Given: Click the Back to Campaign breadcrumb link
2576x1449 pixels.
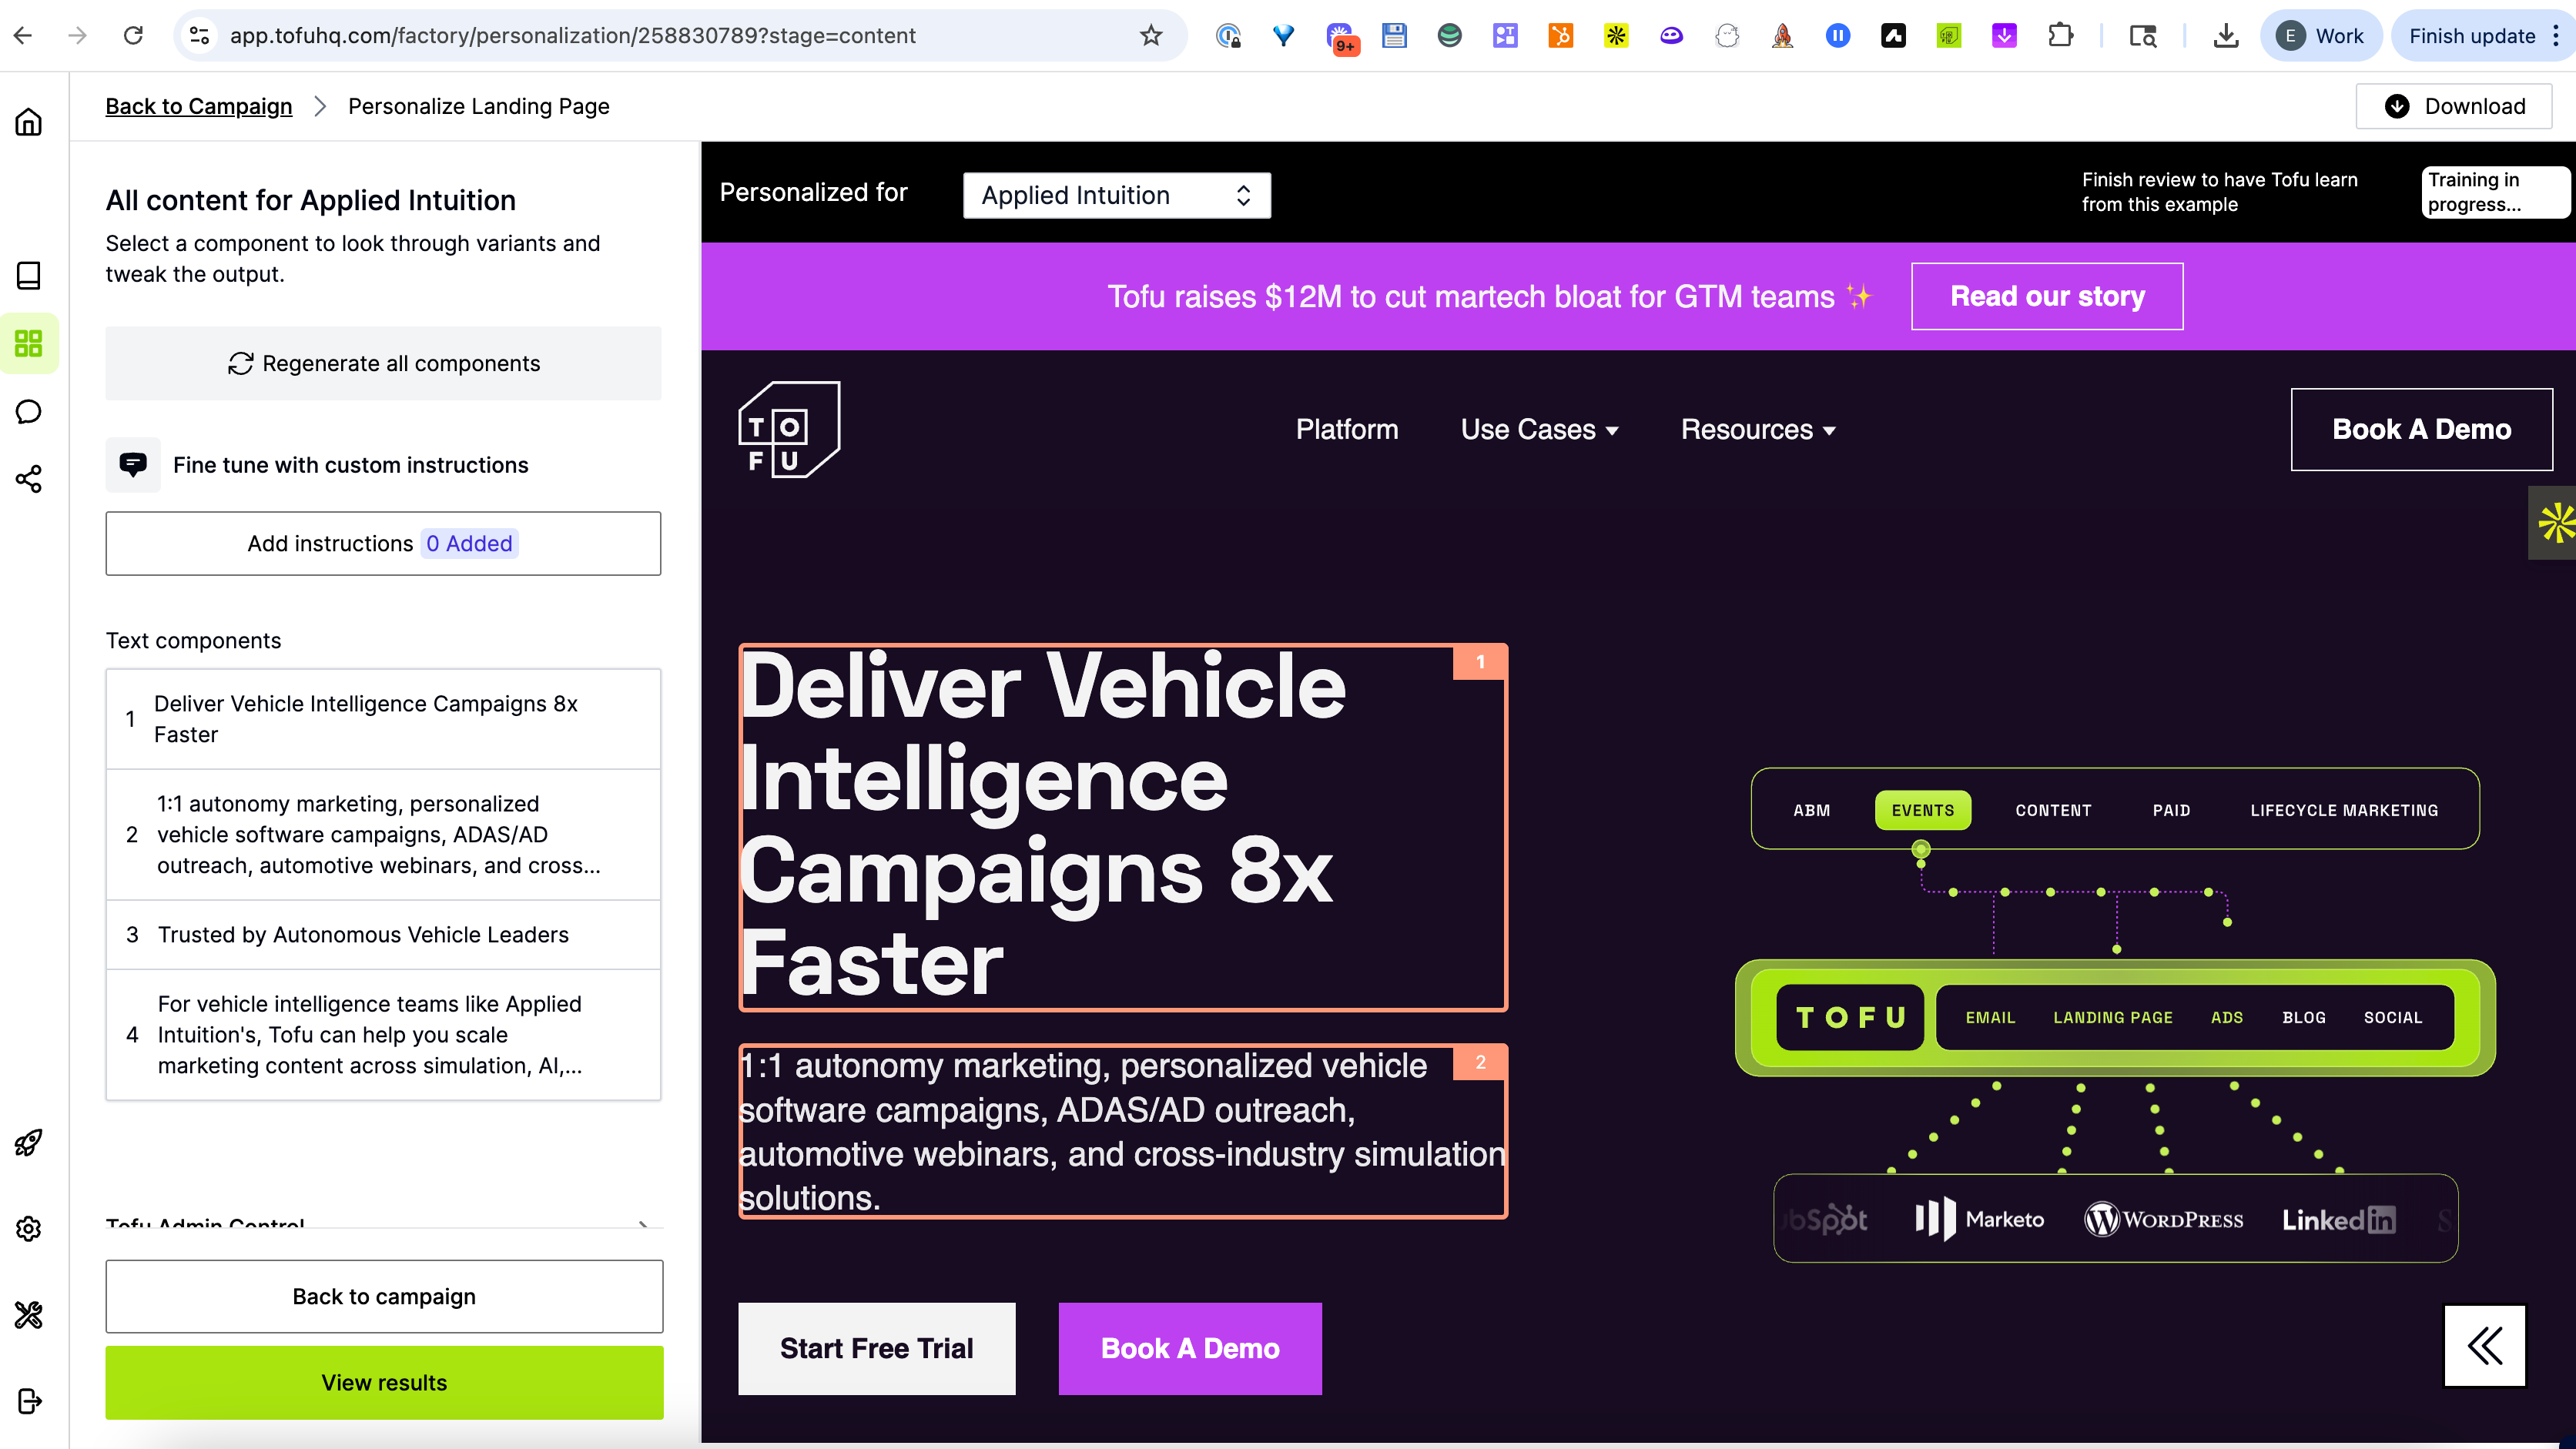Looking at the screenshot, I should pyautogui.click(x=199, y=106).
